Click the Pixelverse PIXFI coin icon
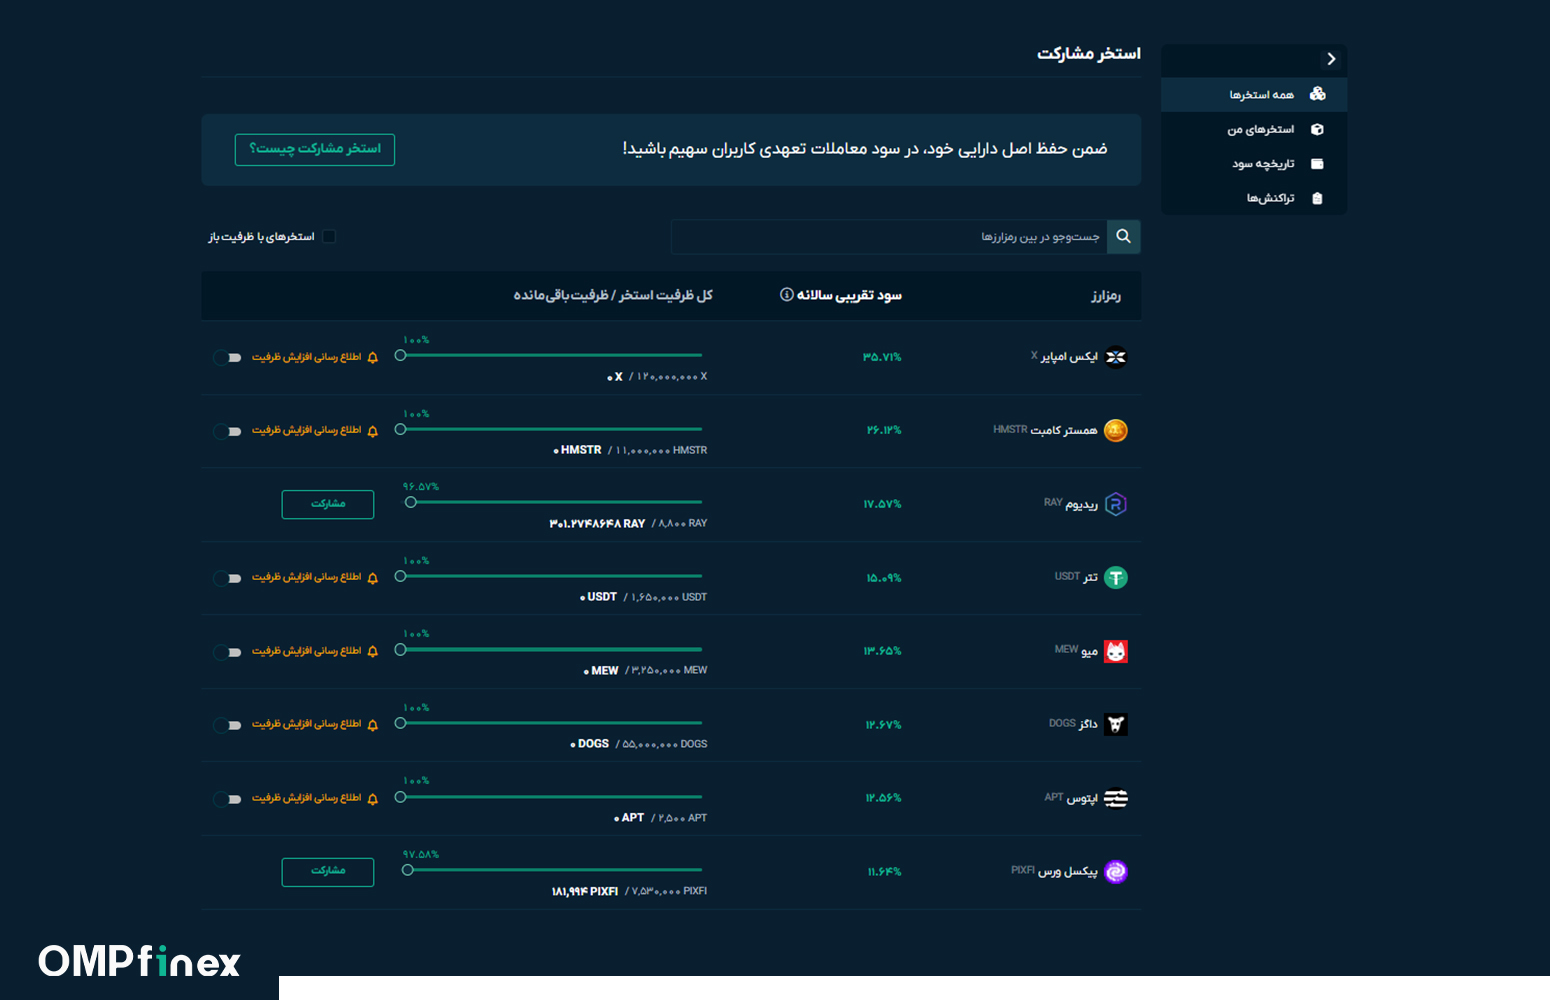This screenshot has width=1550, height=1000. [x=1116, y=871]
